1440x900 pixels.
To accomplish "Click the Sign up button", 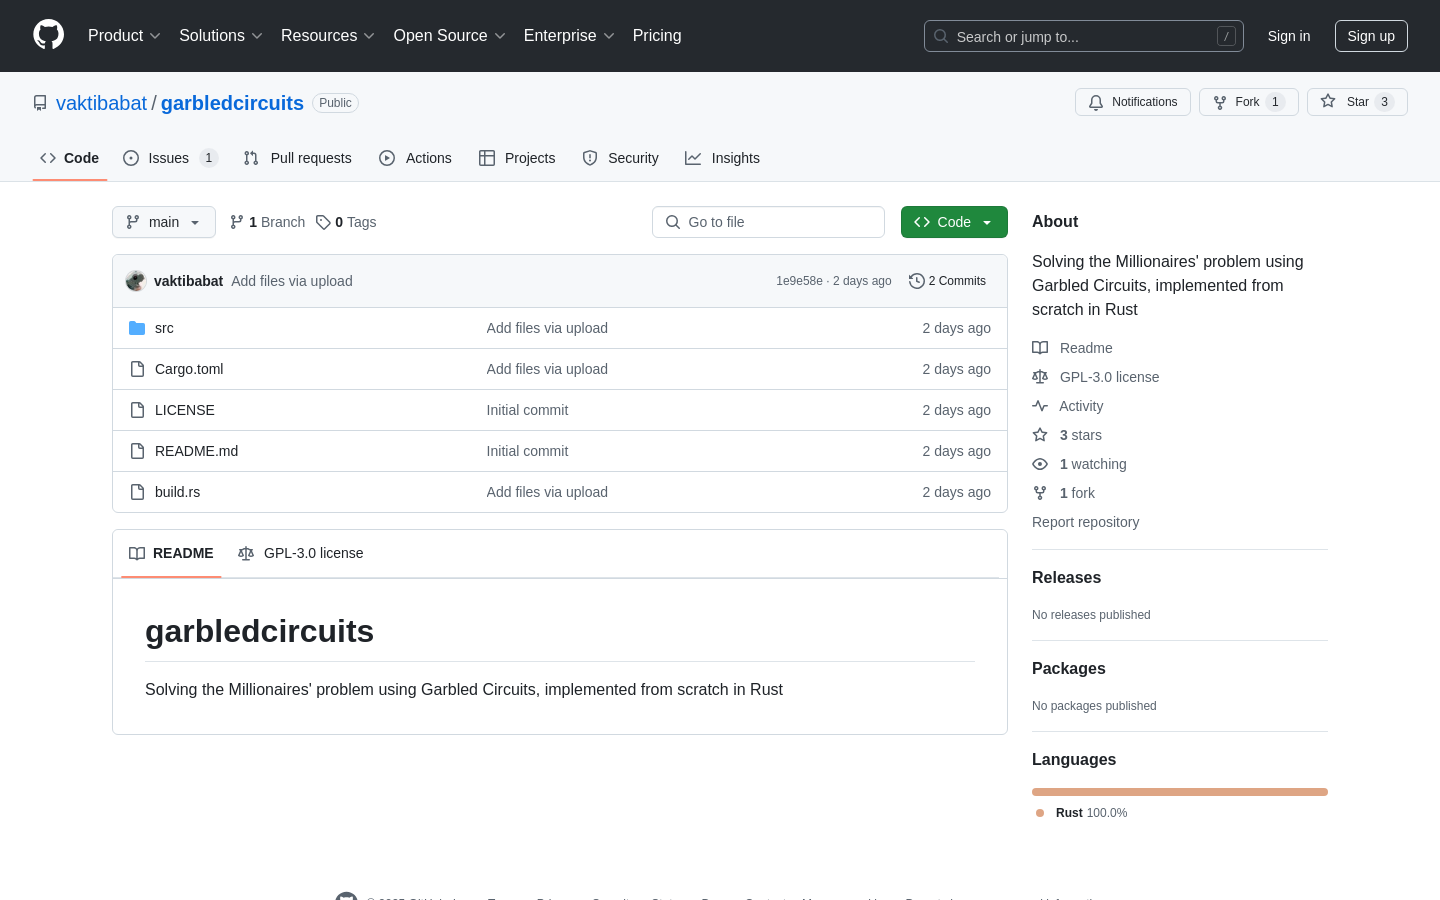I will point(1371,36).
